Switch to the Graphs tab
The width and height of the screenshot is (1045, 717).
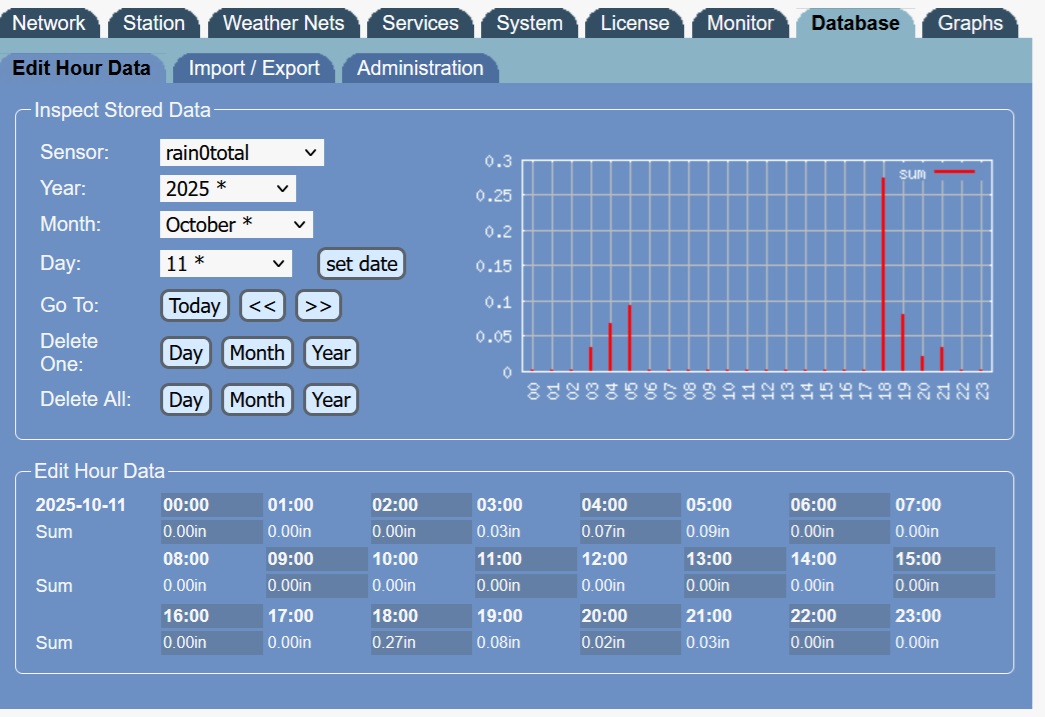pyautogui.click(x=969, y=23)
